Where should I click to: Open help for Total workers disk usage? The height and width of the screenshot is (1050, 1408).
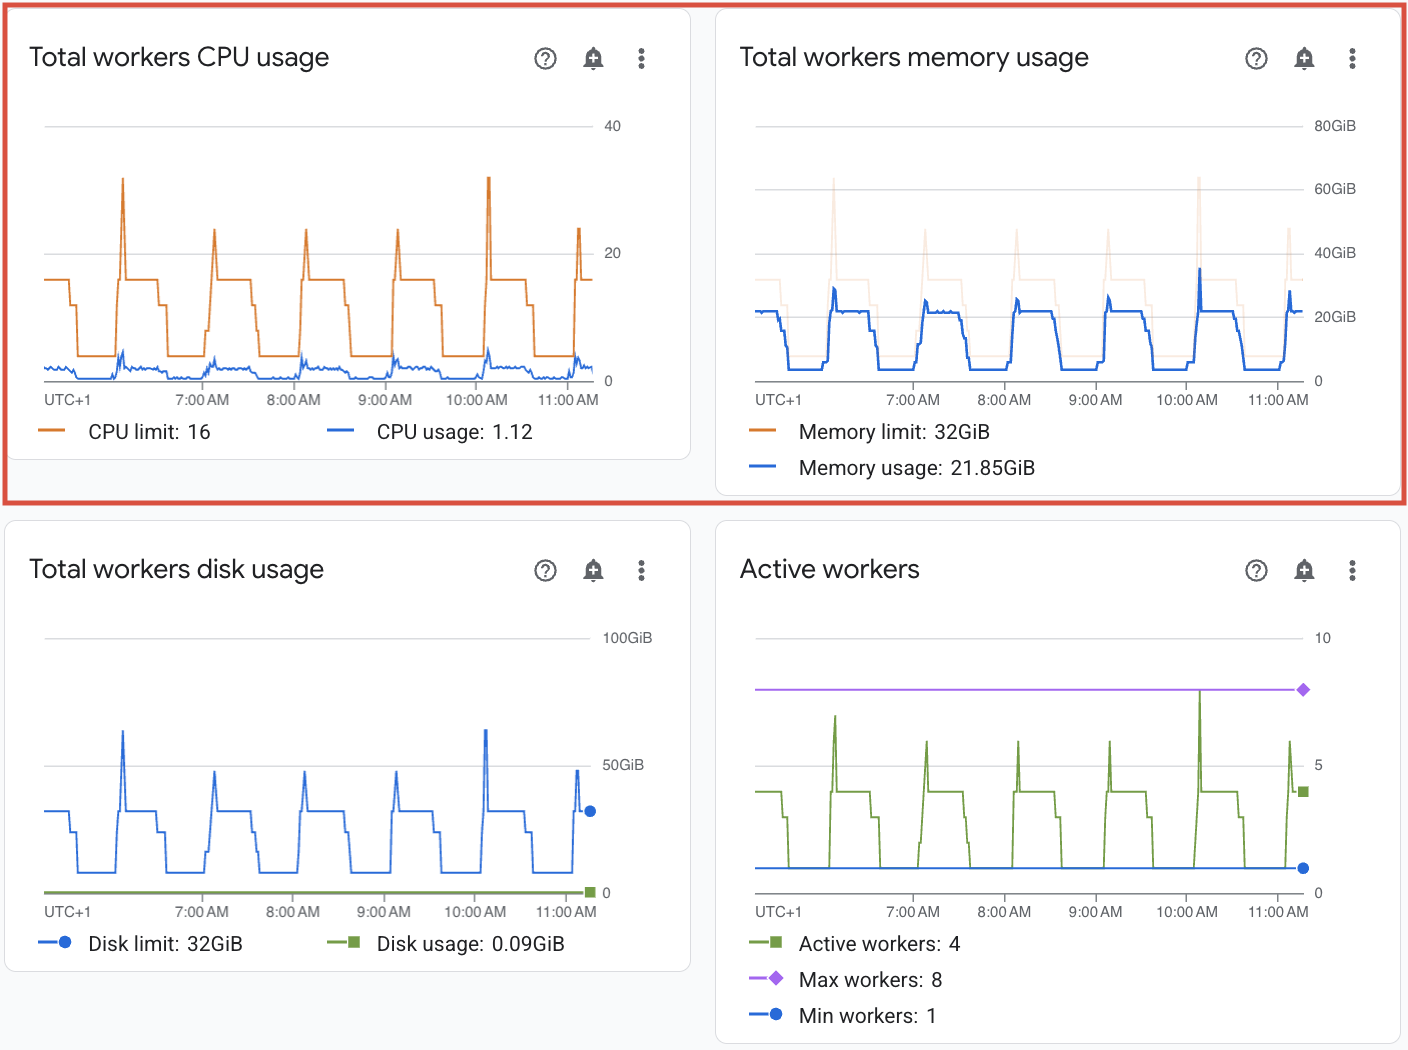point(545,571)
